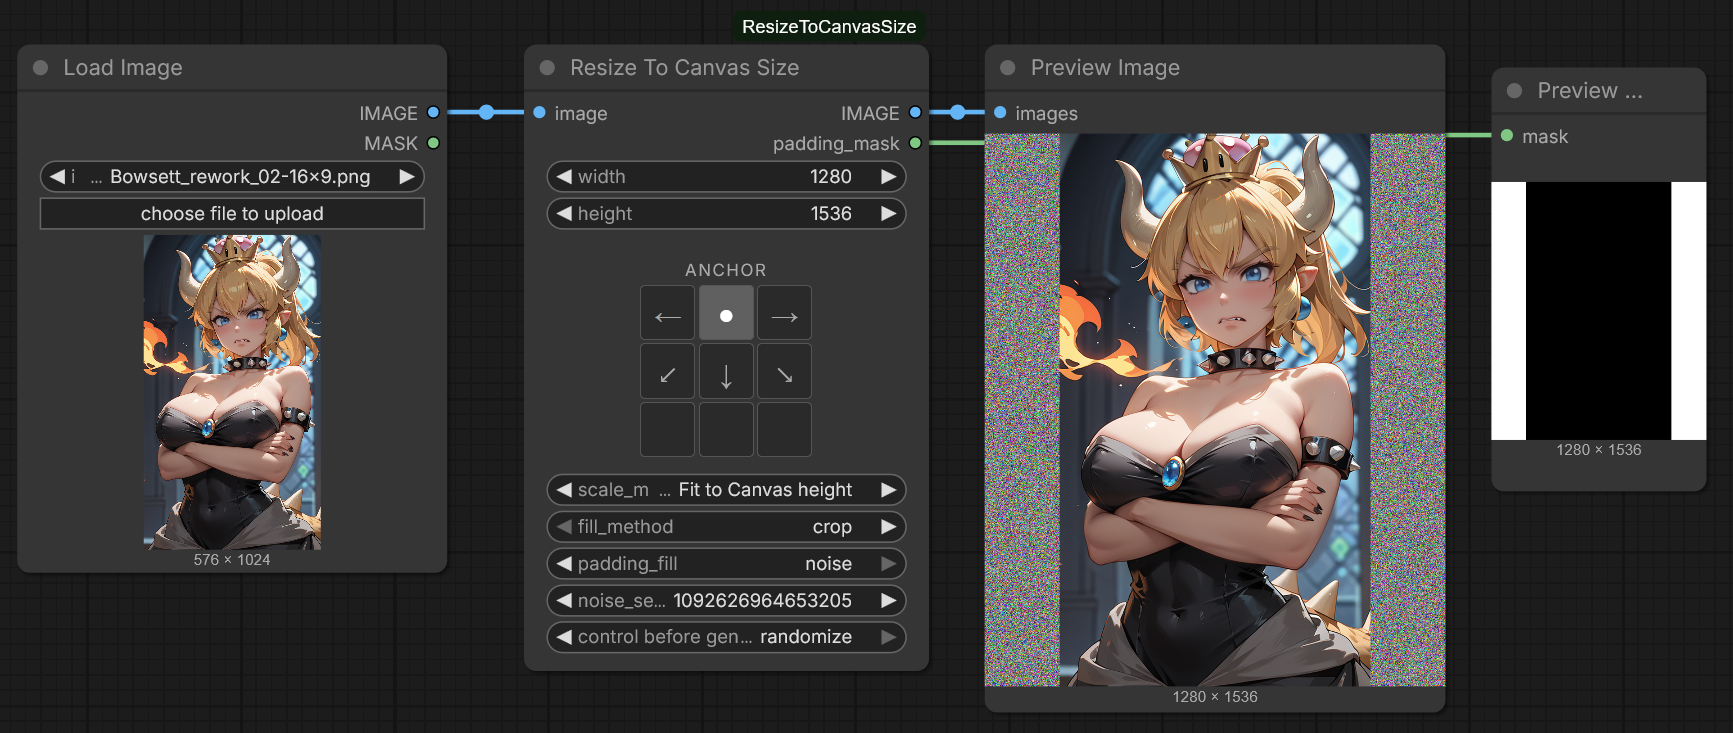Step padding_fill back with left arrow
This screenshot has width=1733, height=733.
564,564
